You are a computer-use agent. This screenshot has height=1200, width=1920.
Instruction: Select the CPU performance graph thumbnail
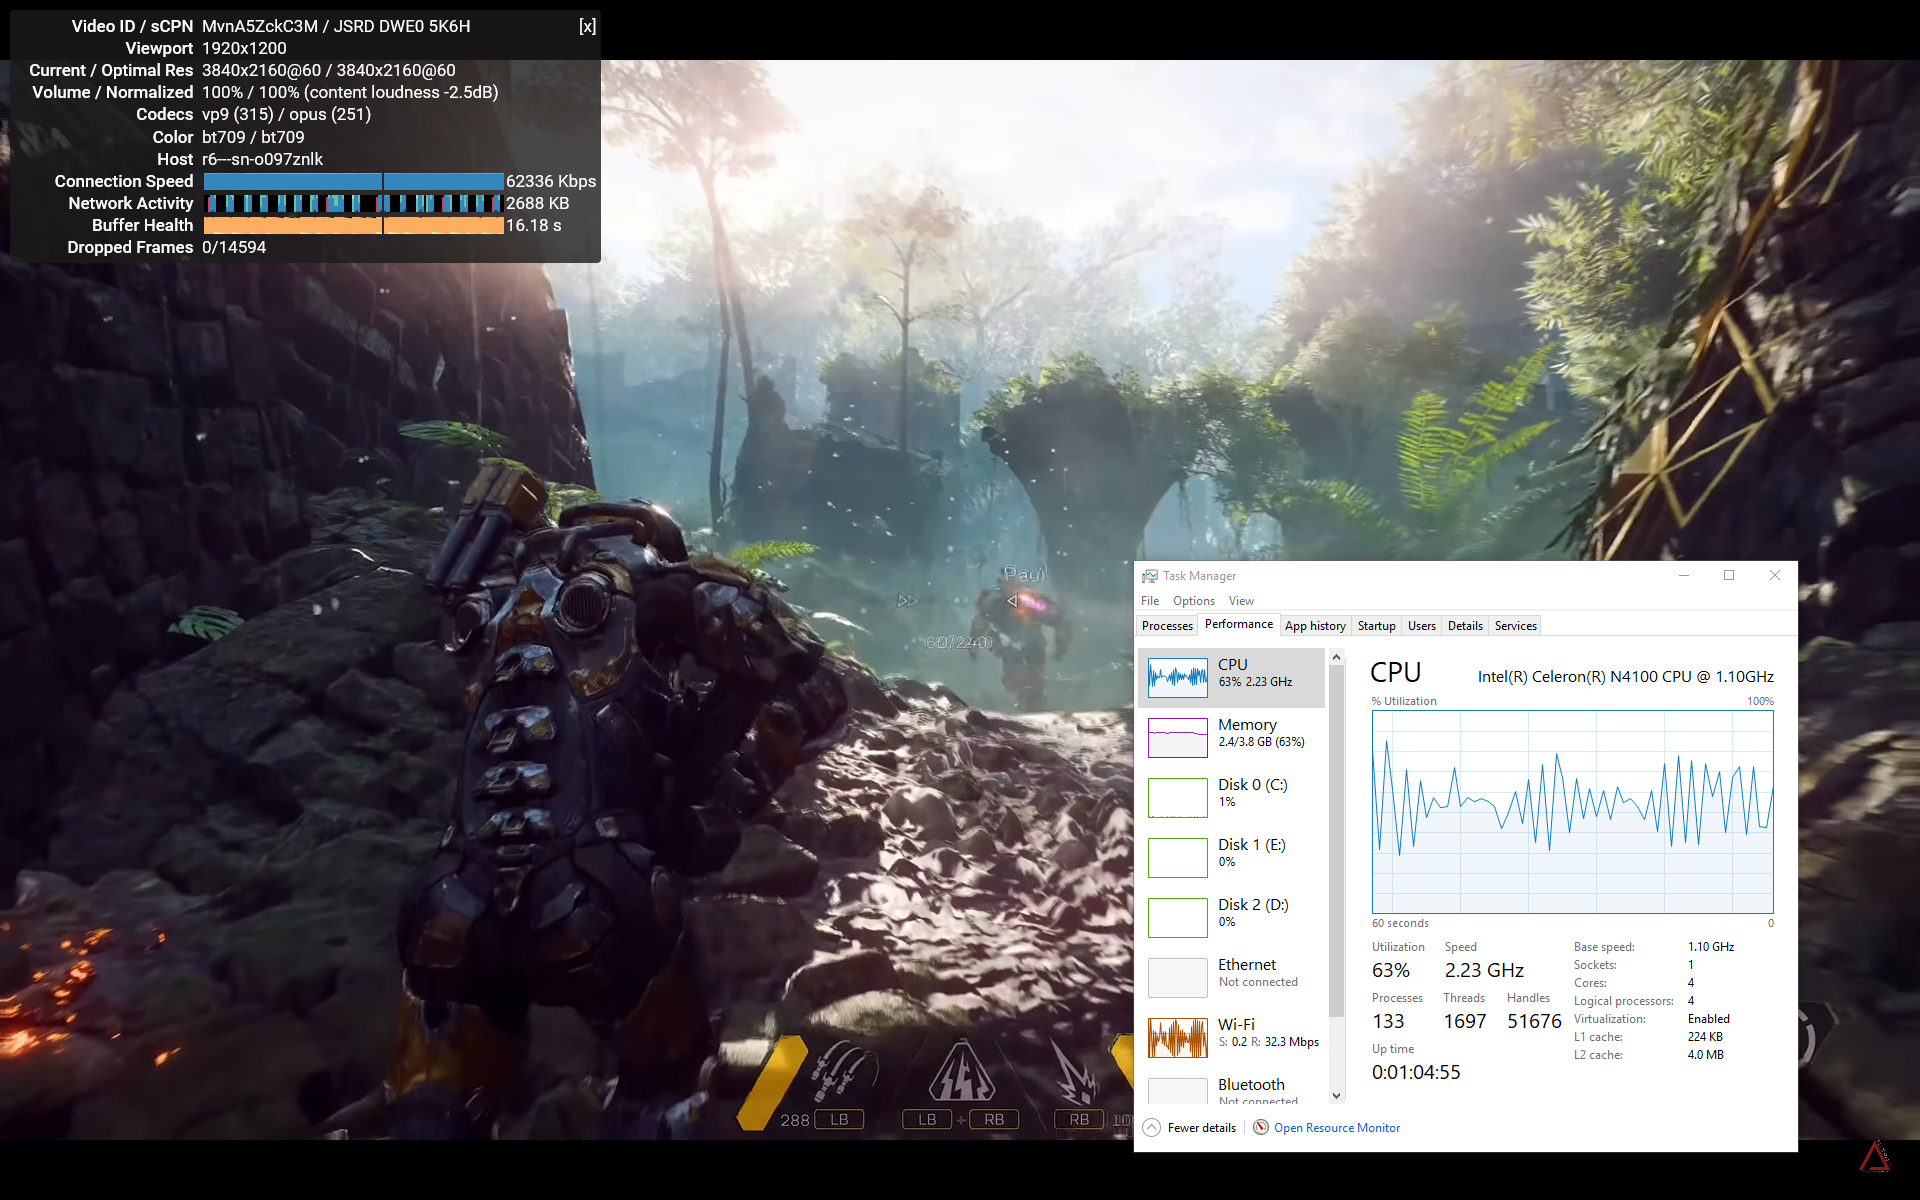click(1177, 678)
